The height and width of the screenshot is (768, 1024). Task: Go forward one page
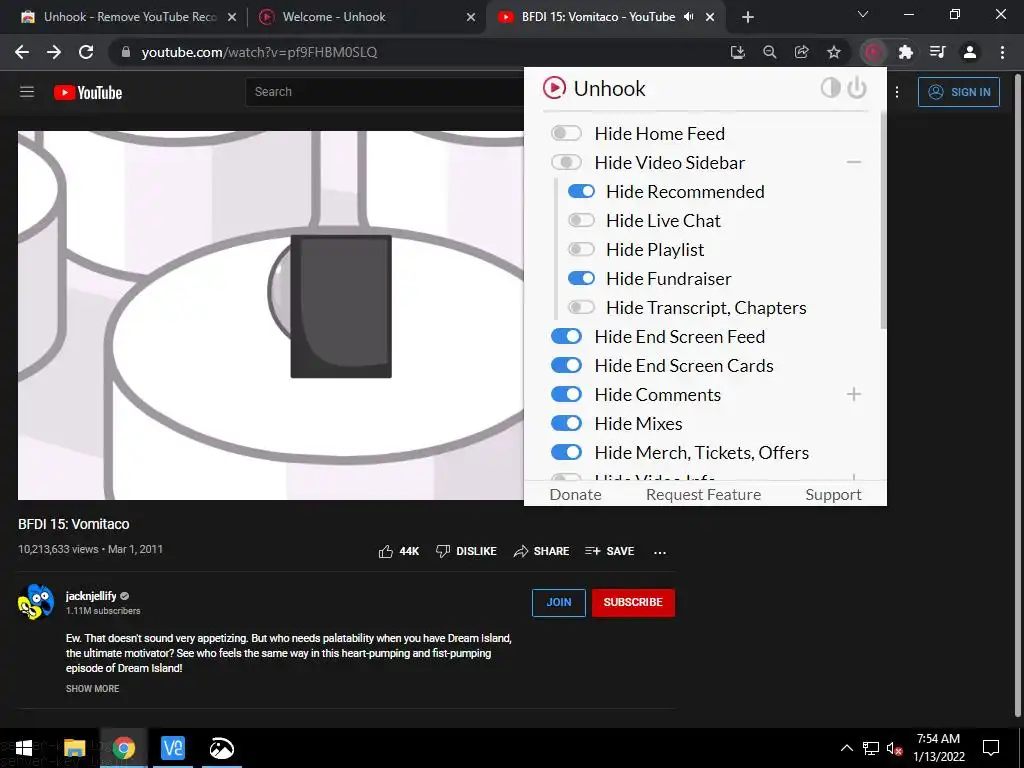click(54, 52)
